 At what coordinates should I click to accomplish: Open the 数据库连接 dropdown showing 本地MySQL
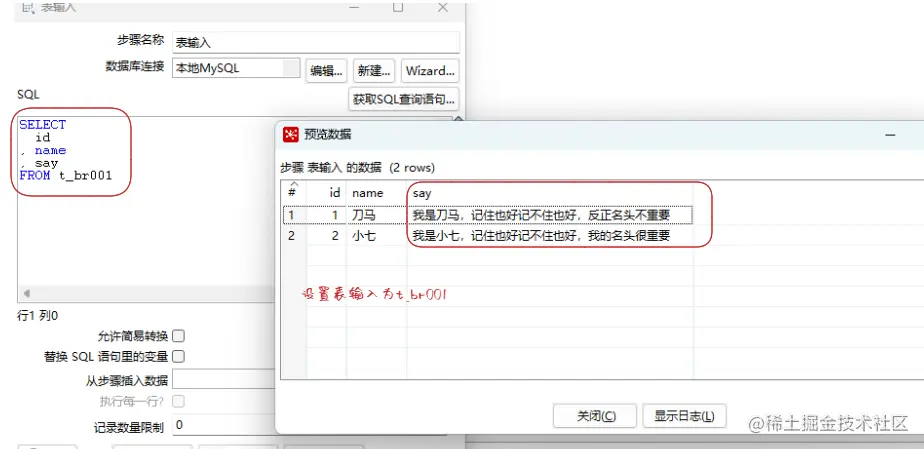pos(236,68)
